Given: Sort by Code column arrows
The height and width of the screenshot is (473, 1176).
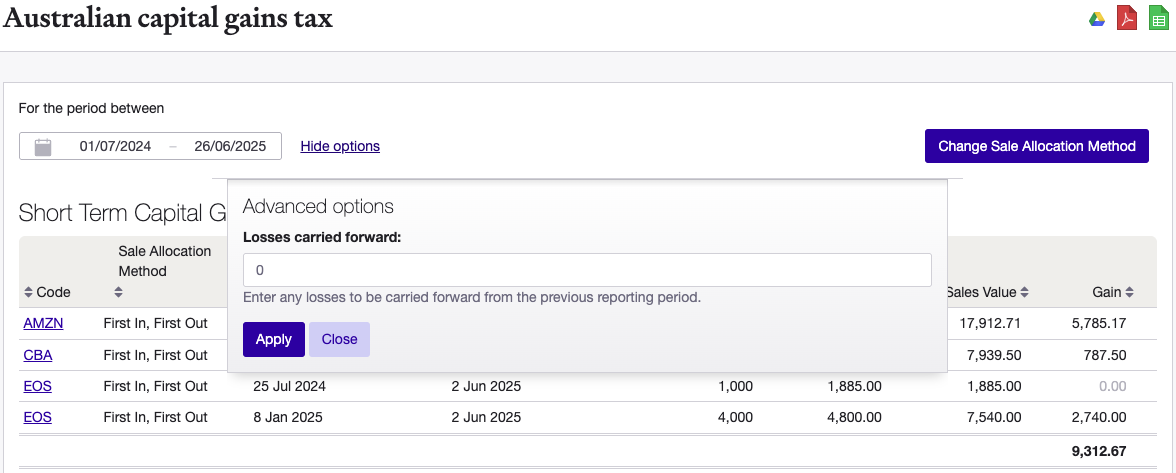Looking at the screenshot, I should pos(28,293).
